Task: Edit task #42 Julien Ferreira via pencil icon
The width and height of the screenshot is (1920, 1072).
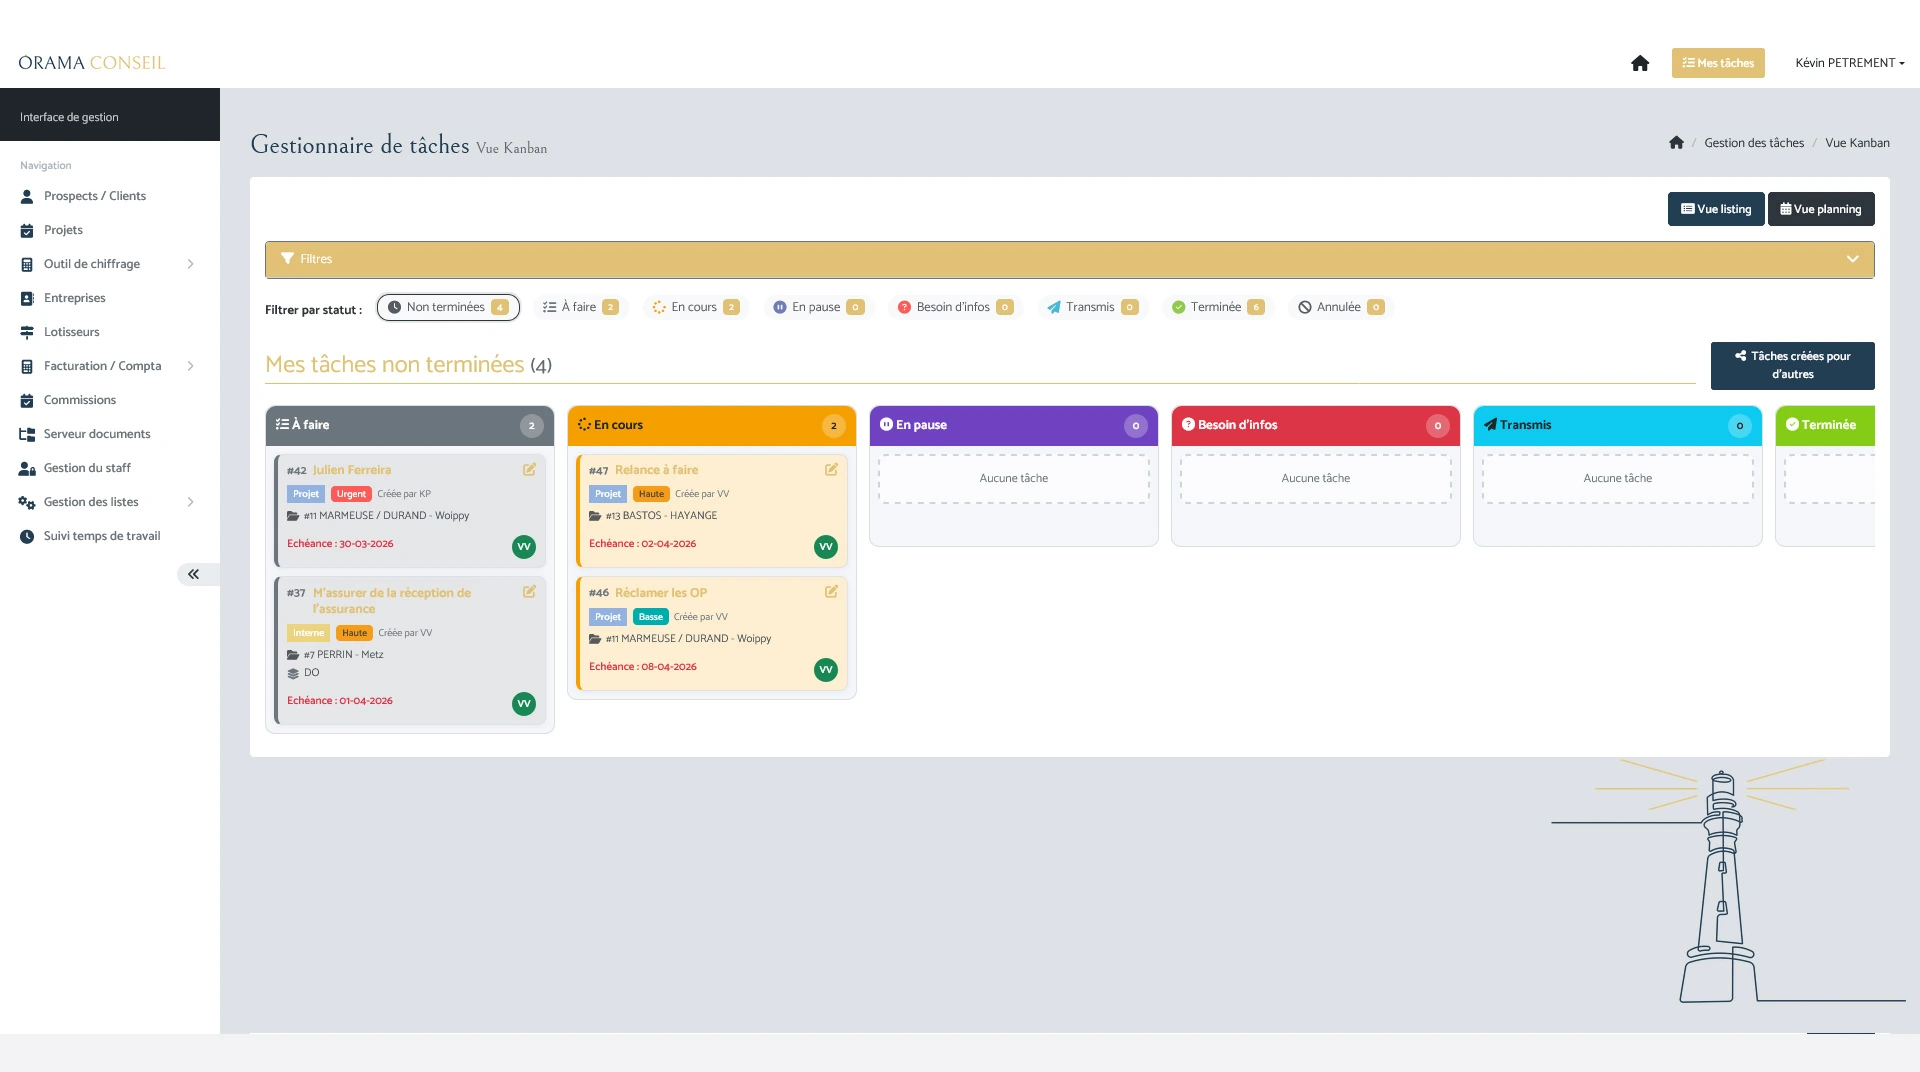Action: click(529, 470)
